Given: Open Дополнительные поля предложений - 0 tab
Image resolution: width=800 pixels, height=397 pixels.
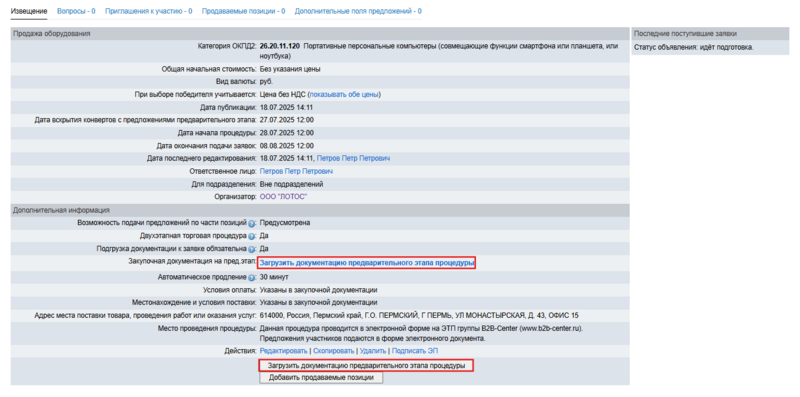Looking at the screenshot, I should pyautogui.click(x=358, y=11).
